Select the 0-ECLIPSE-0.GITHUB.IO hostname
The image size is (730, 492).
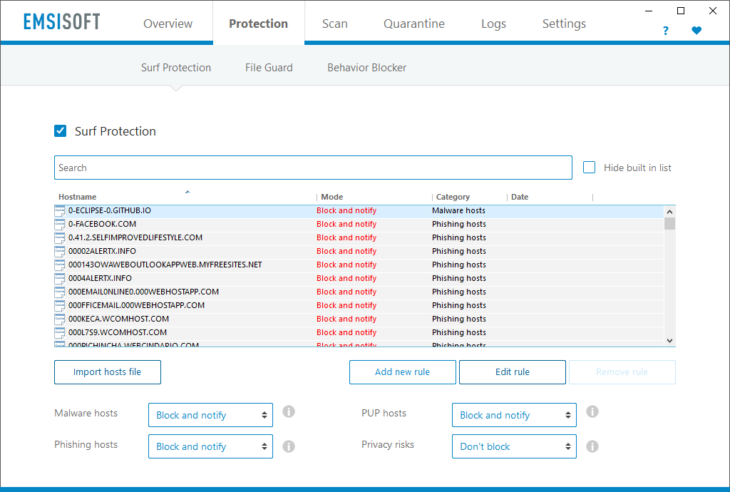[x=109, y=210]
